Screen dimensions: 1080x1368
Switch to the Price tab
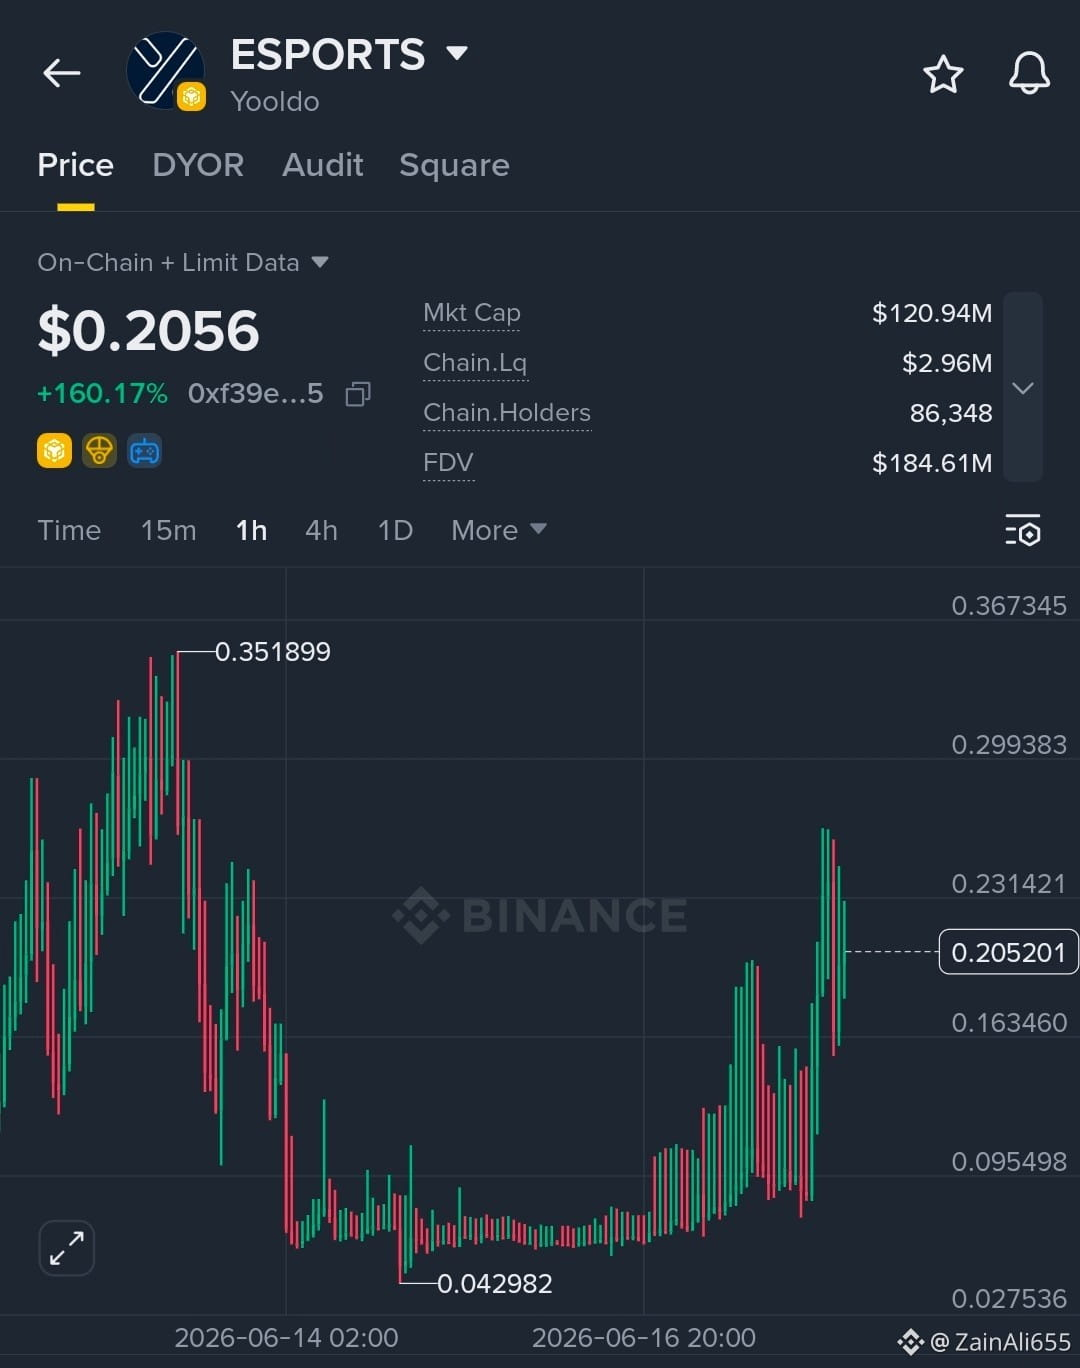(76, 165)
